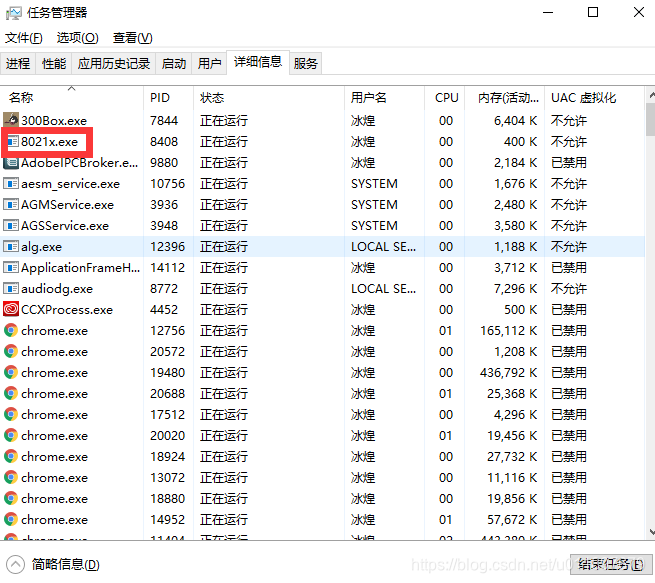Image resolution: width=655 pixels, height=583 pixels.
Task: Click the SYSTEM user of AGMService.exe
Action: click(x=374, y=205)
